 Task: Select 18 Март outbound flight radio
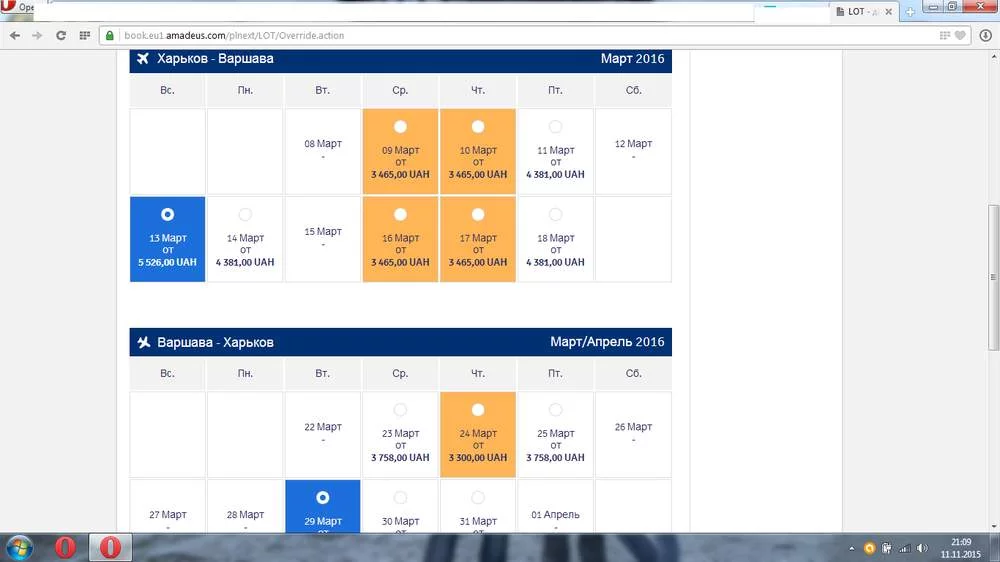point(555,214)
